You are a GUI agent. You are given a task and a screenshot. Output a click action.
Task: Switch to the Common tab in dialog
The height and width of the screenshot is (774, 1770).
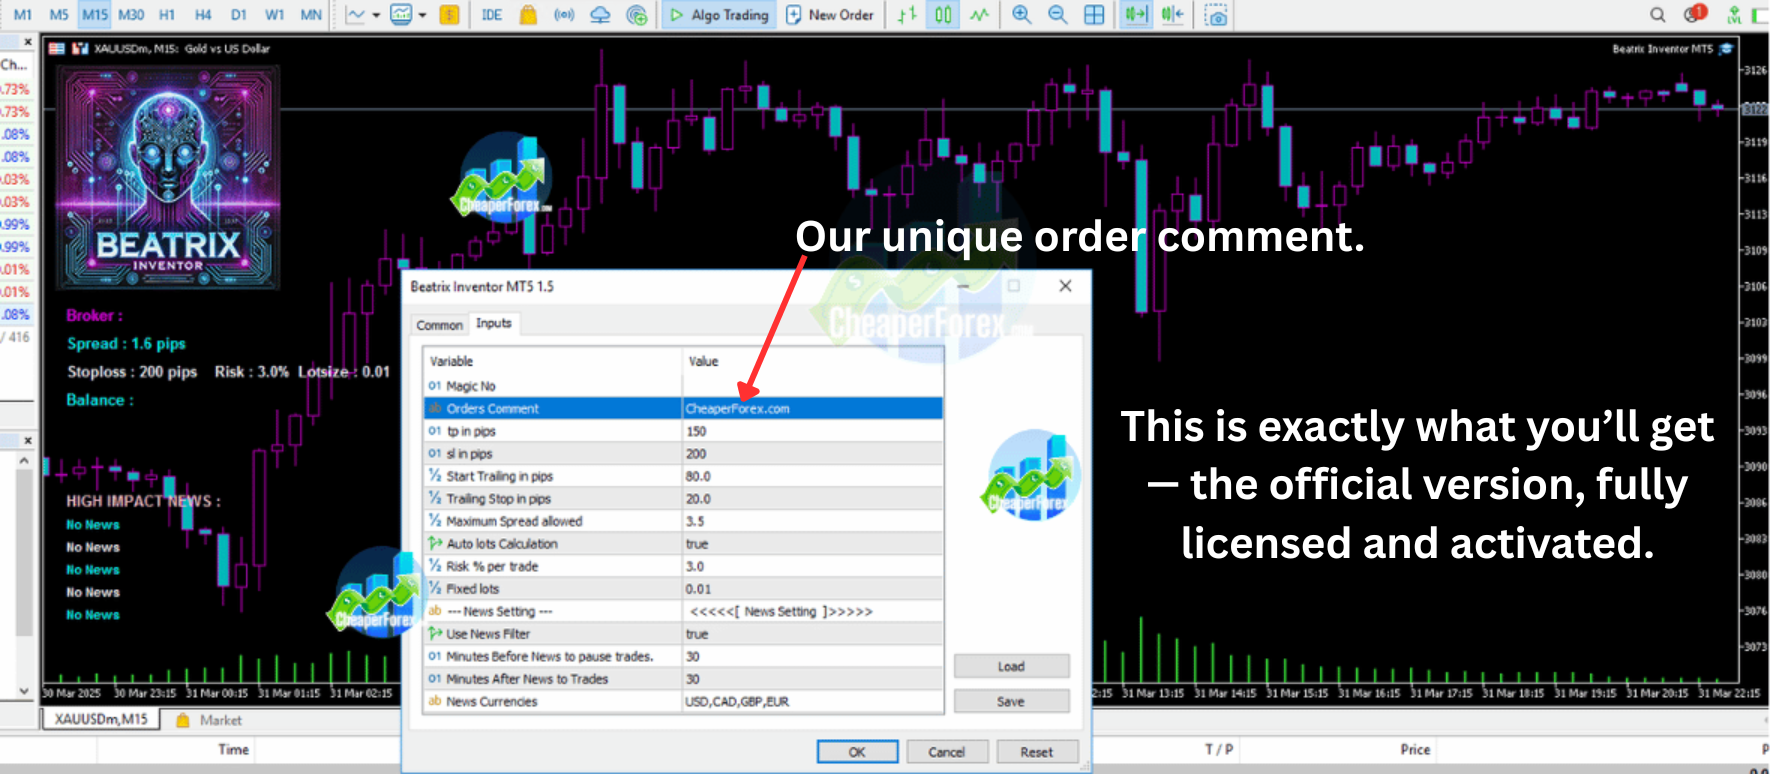point(439,325)
